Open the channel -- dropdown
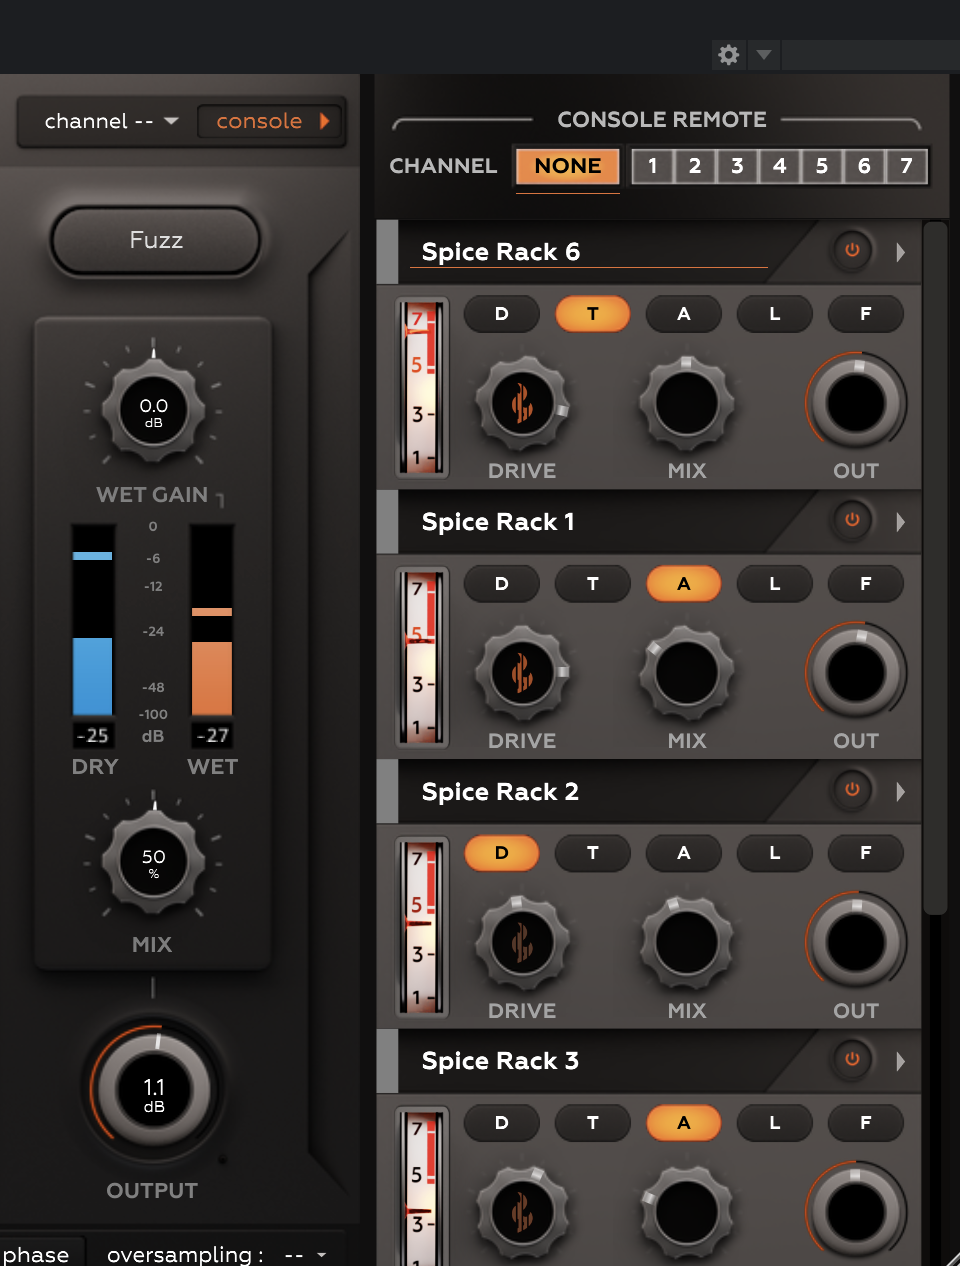This screenshot has height=1266, width=960. click(110, 121)
